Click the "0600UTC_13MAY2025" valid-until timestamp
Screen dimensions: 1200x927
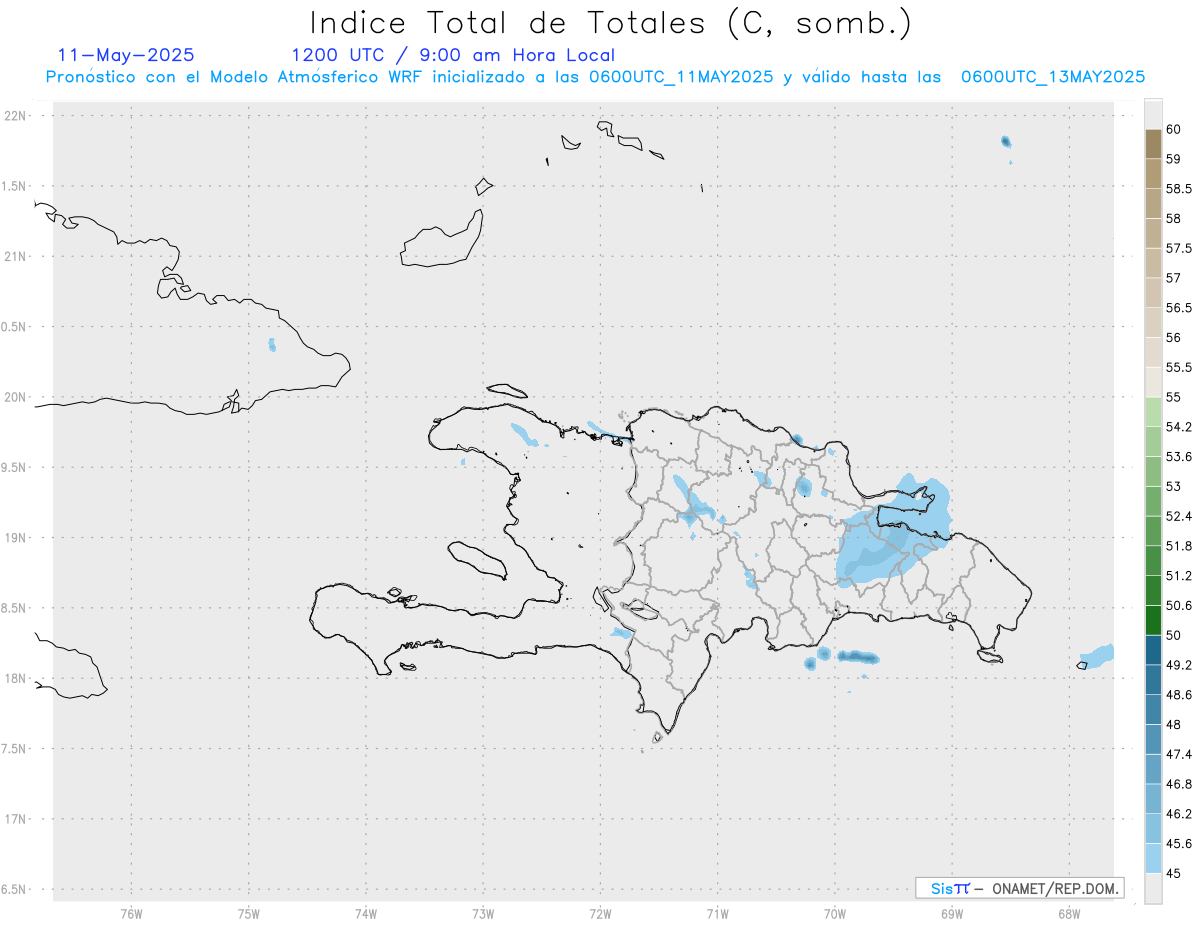(1053, 77)
